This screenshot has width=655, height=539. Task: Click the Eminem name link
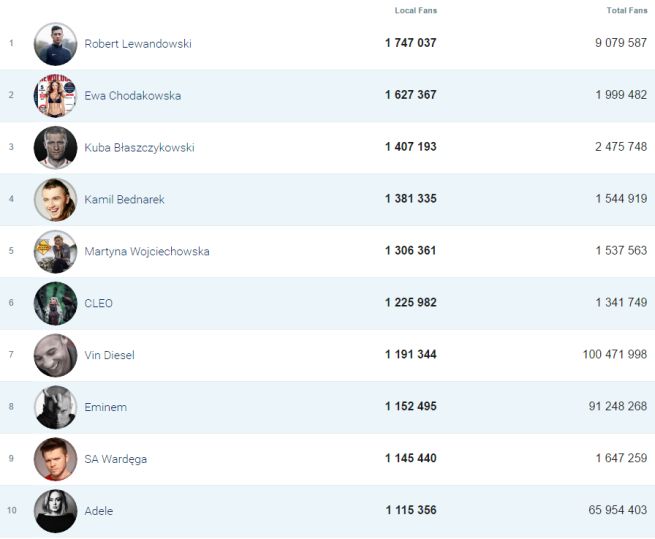pos(105,408)
